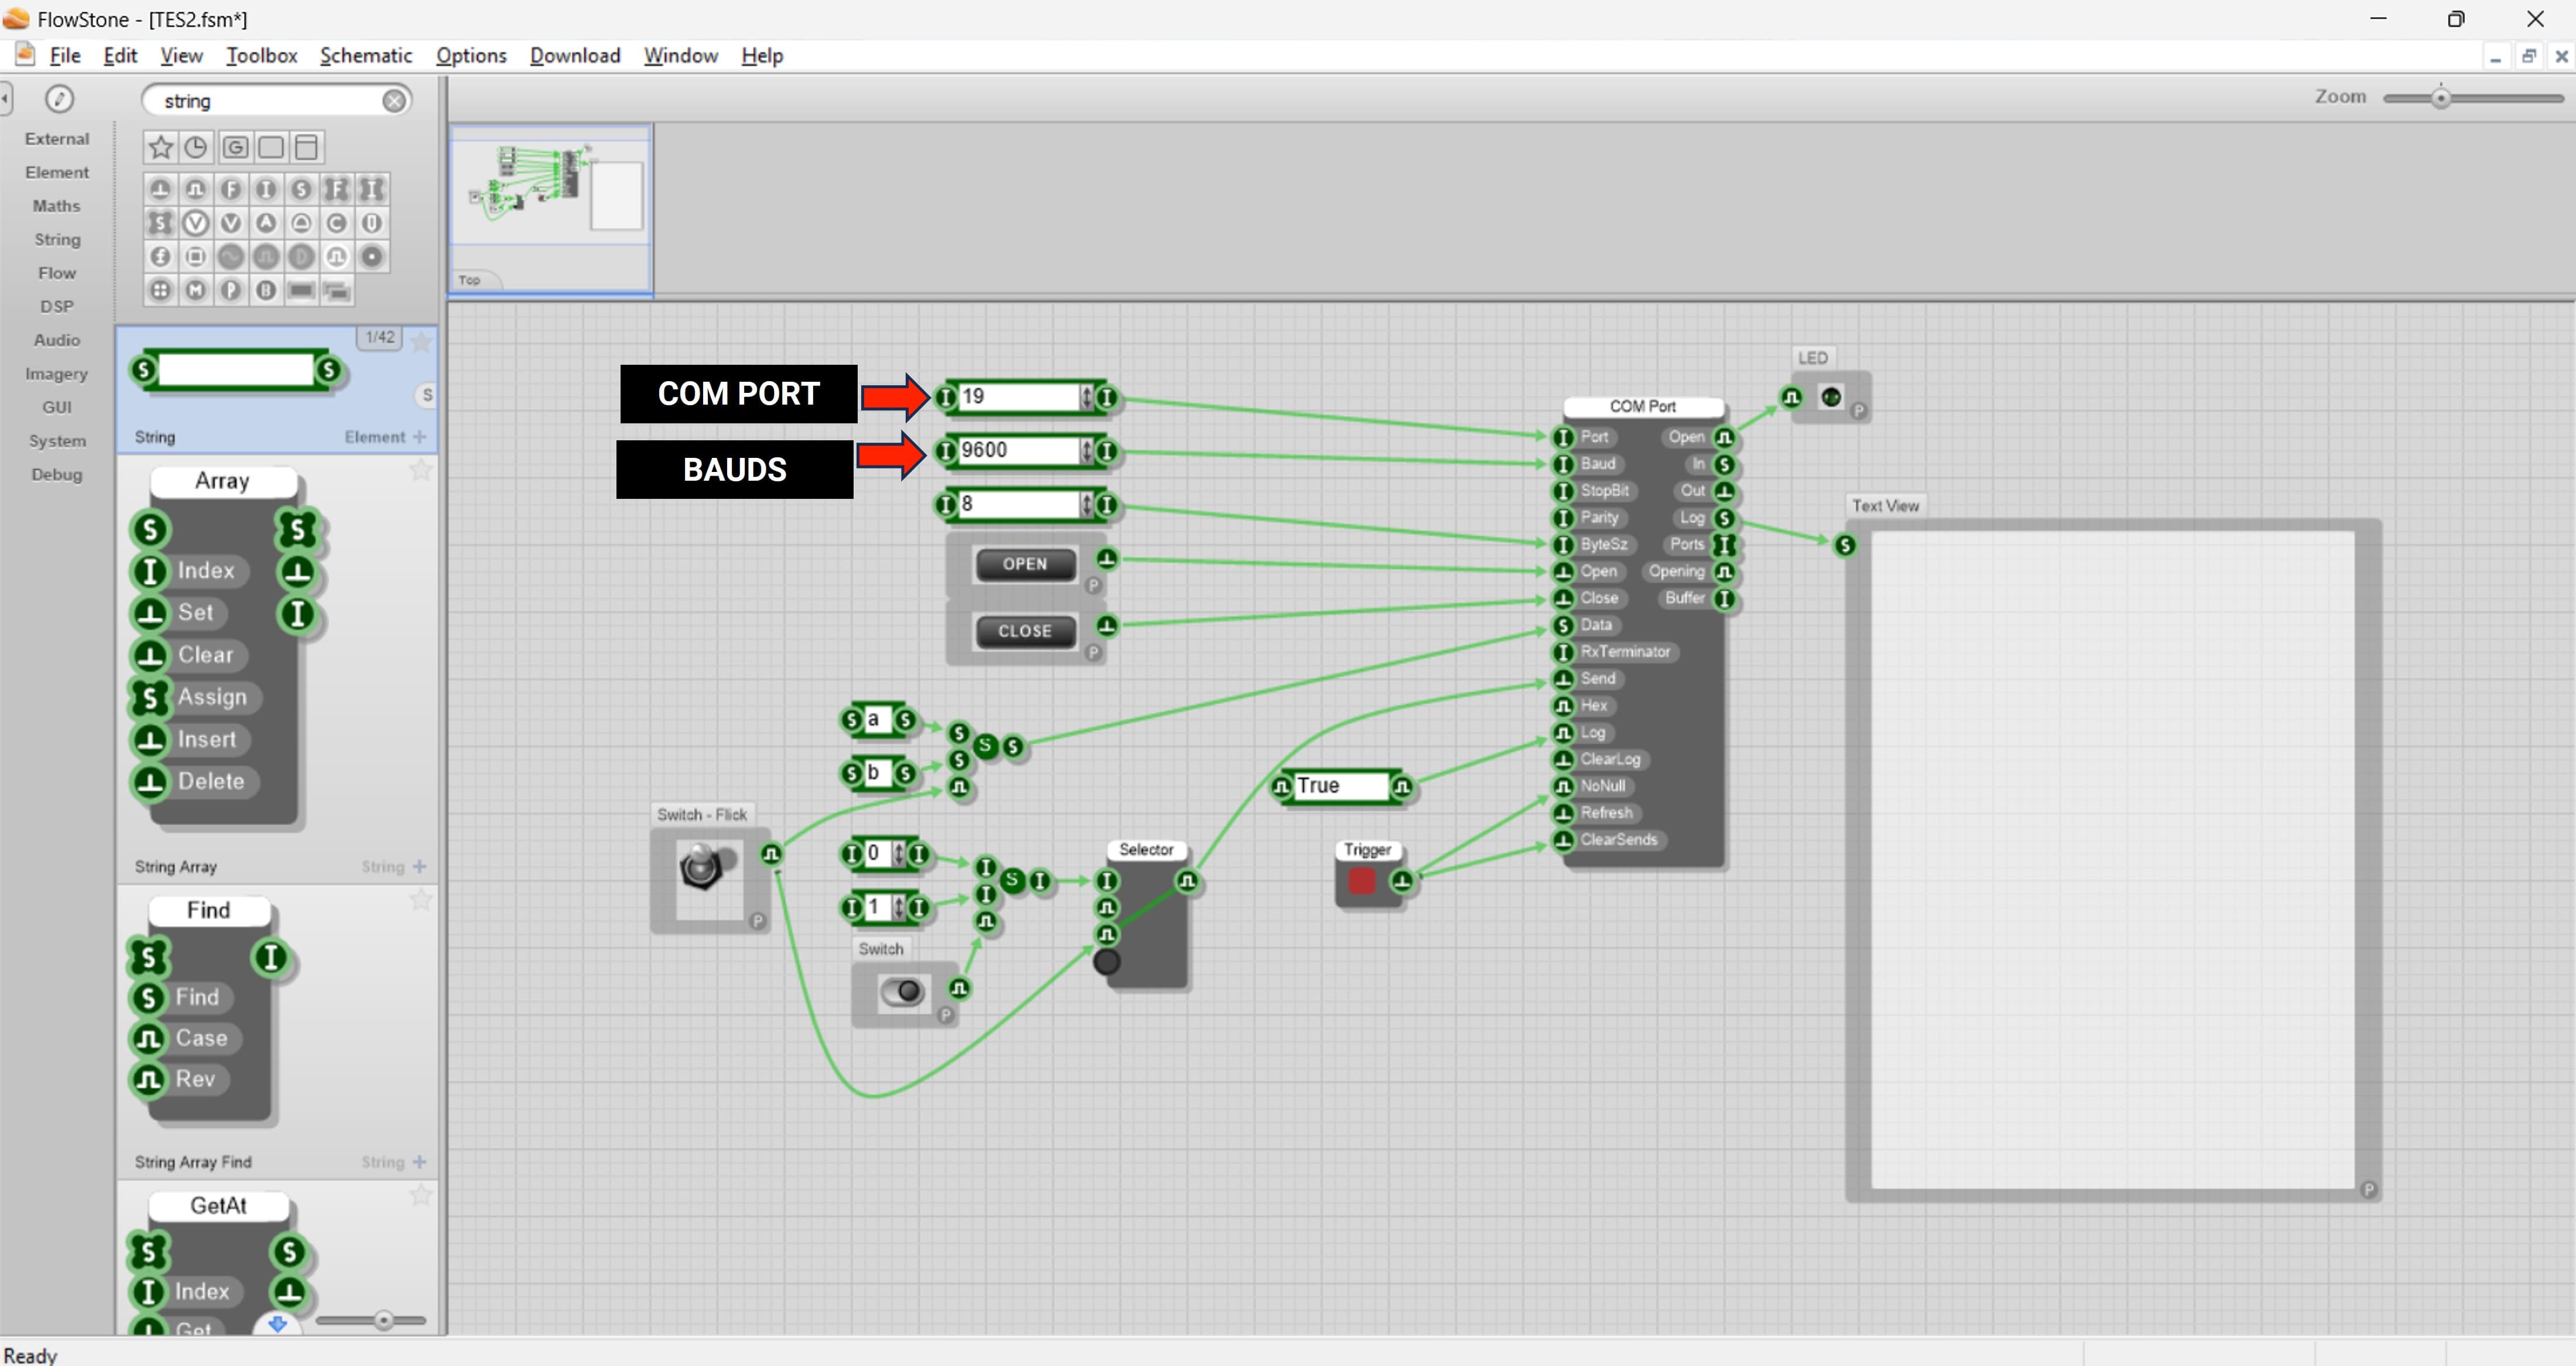Screen dimensions: 2576x1366
Task: Click the stepper arrows on Port value 19
Action: (x=1086, y=397)
